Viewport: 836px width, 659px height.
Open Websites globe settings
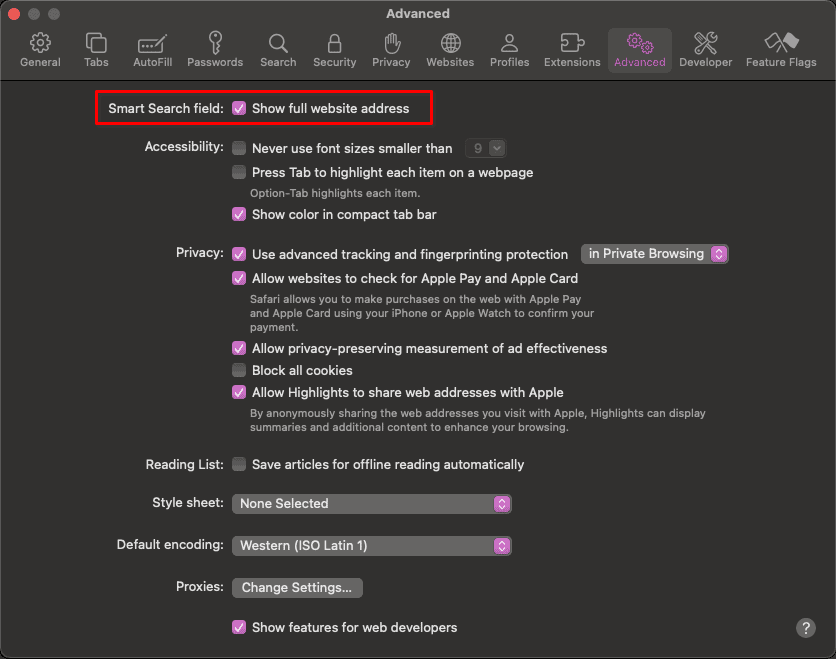pyautogui.click(x=450, y=50)
